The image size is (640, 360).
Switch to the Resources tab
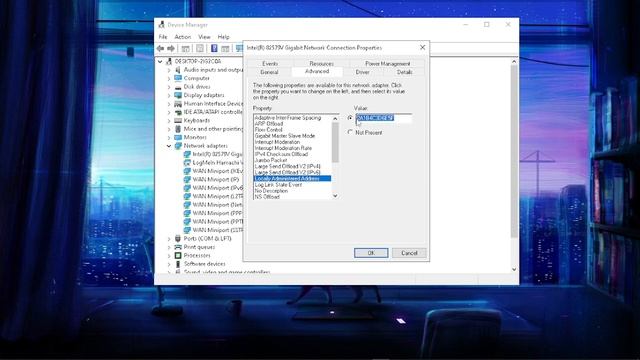(x=321, y=64)
